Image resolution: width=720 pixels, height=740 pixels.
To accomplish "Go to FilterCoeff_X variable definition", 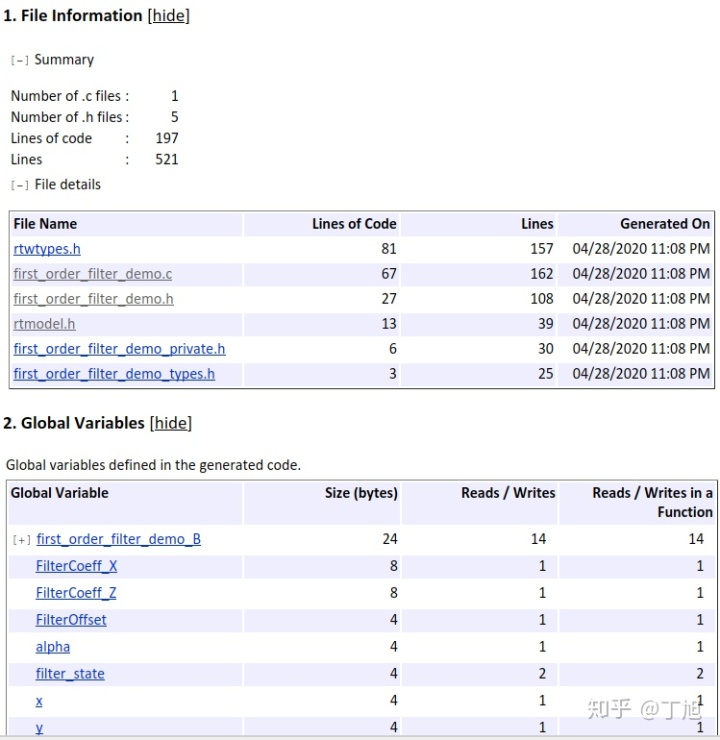I will (76, 566).
